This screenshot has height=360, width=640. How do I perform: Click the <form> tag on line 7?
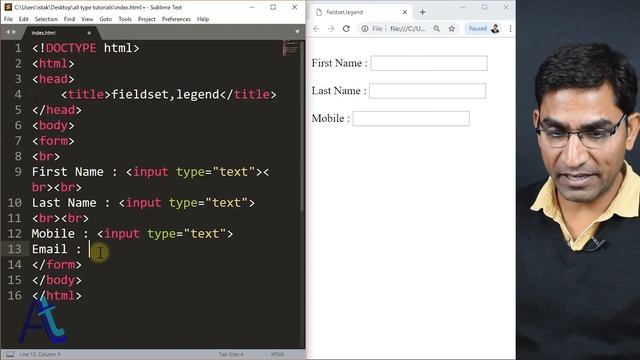click(x=53, y=141)
